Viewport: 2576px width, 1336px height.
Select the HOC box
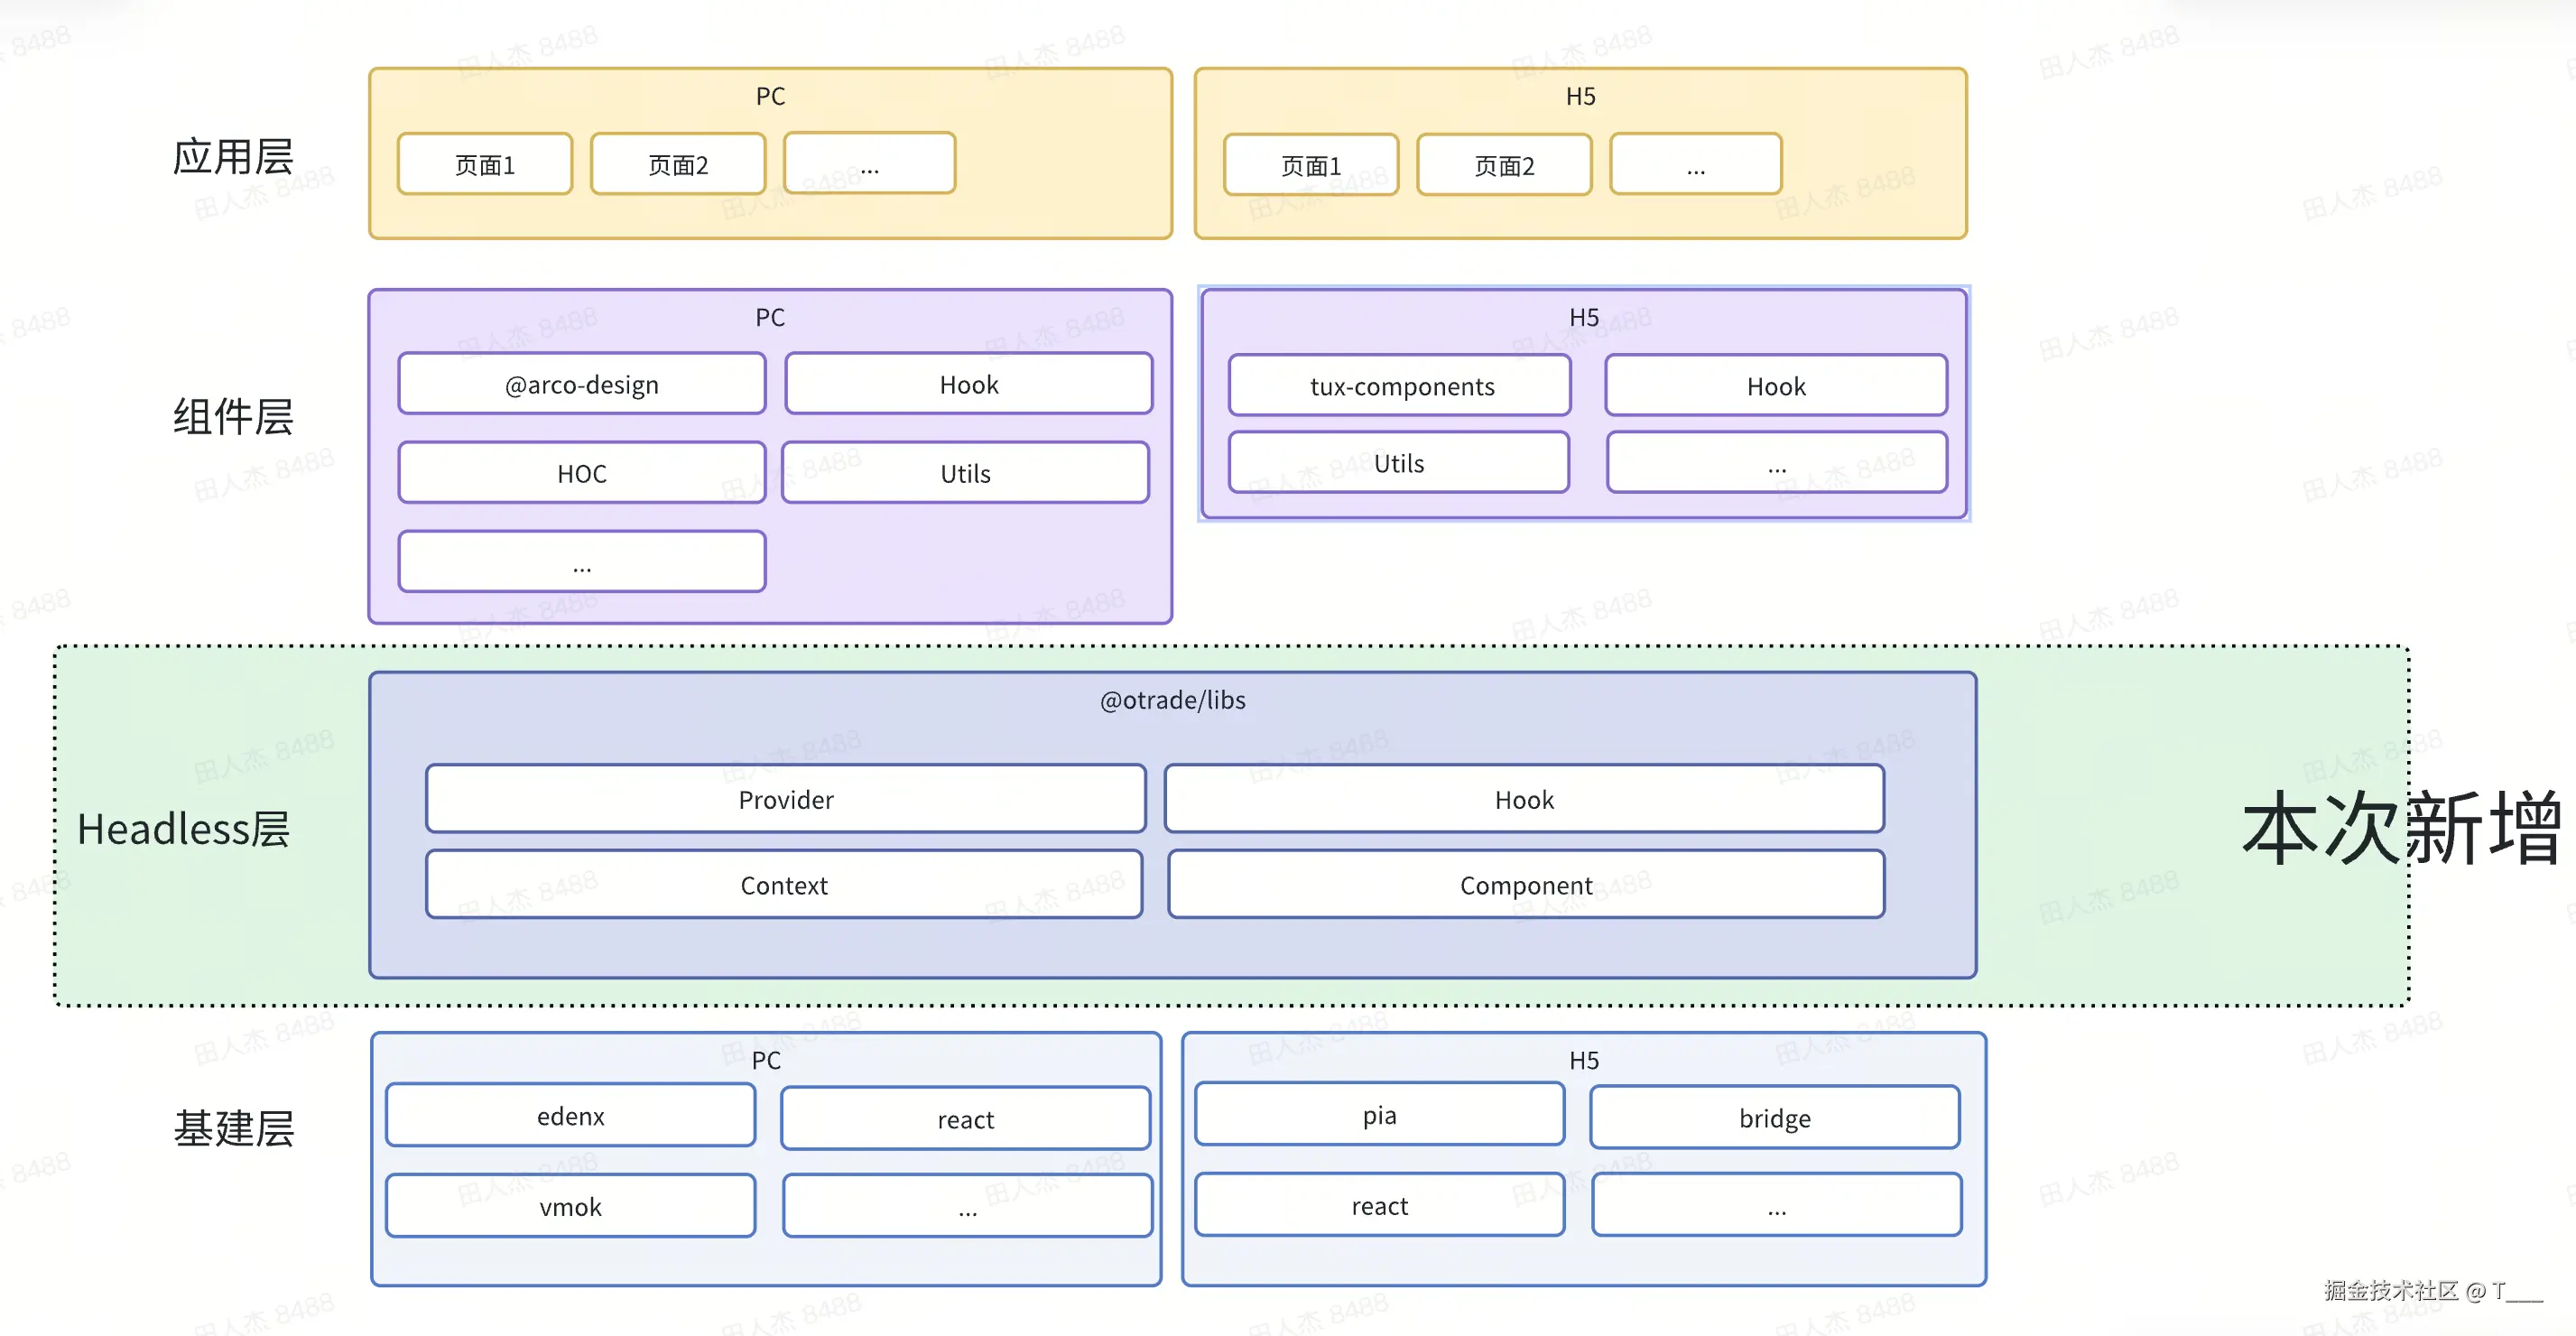coord(581,473)
